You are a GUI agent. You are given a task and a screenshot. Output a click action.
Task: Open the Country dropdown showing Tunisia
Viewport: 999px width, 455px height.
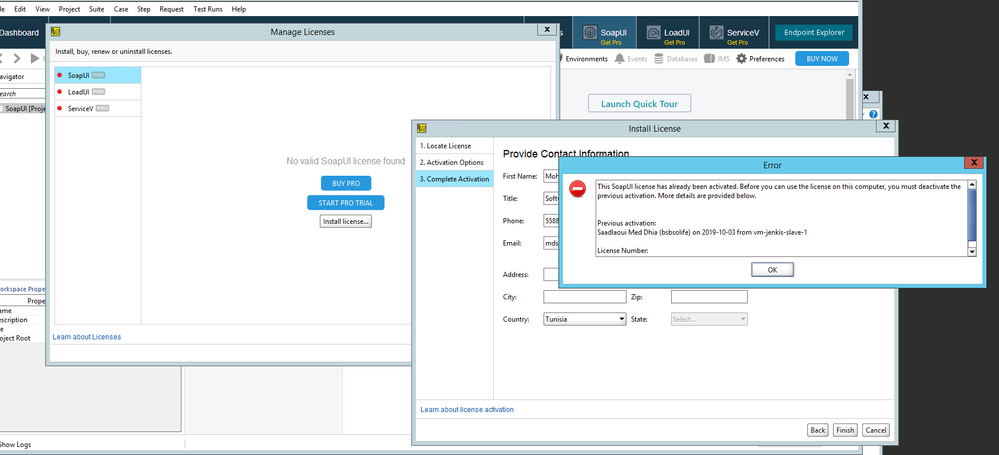point(584,319)
